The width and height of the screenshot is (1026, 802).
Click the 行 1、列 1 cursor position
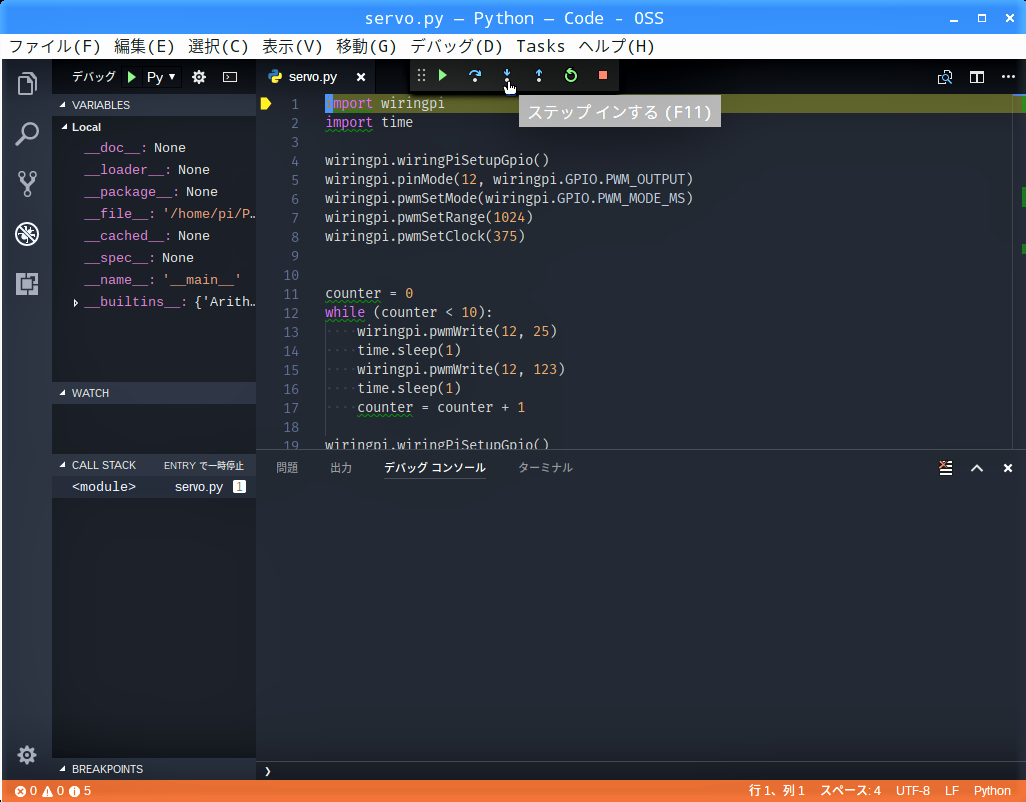pos(777,791)
